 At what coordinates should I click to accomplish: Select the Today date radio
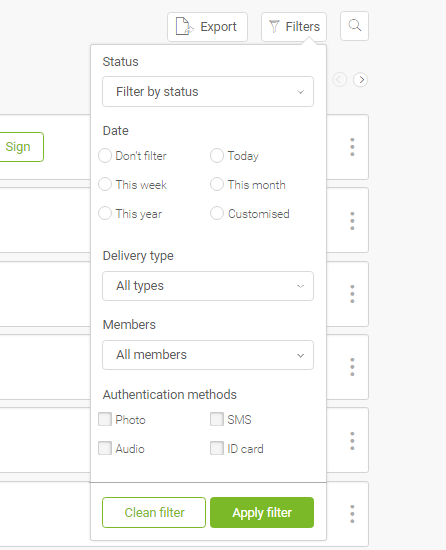click(217, 156)
